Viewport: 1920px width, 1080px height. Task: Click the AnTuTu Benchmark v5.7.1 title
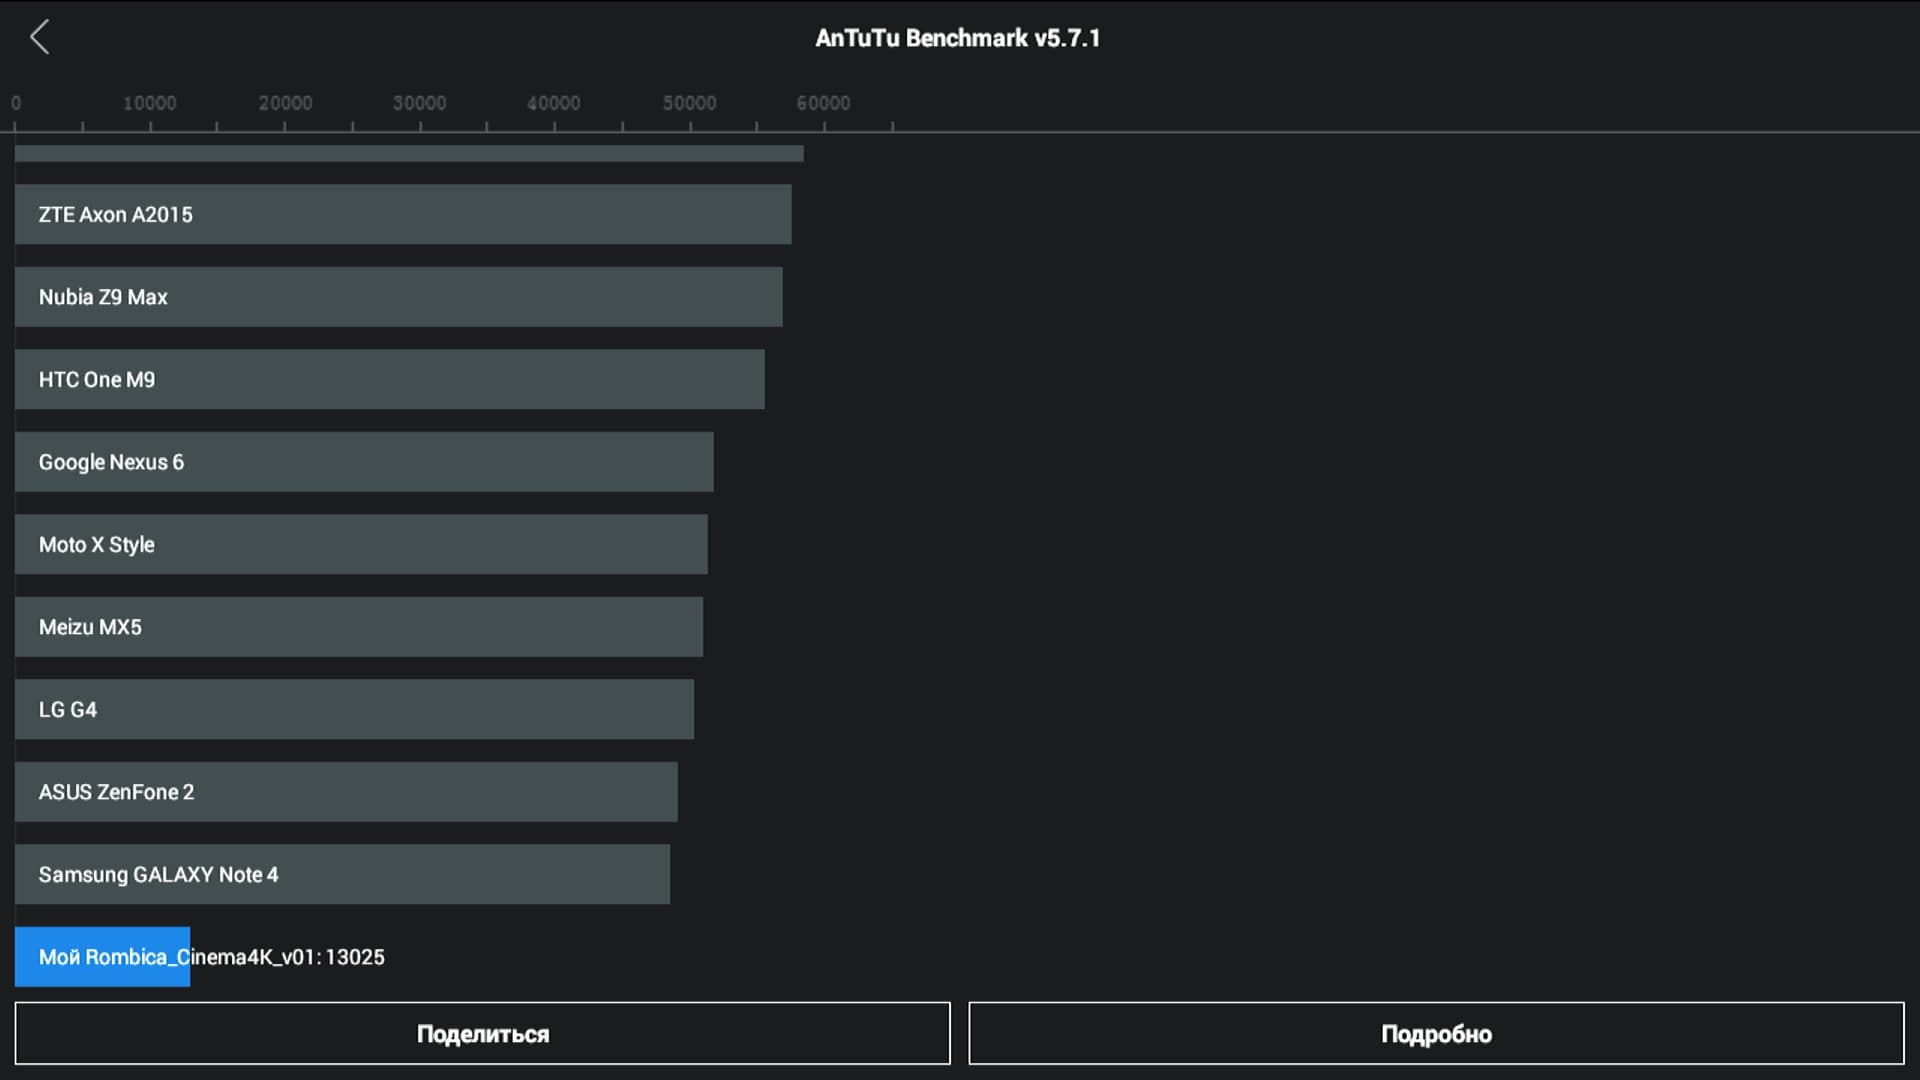pyautogui.click(x=957, y=38)
